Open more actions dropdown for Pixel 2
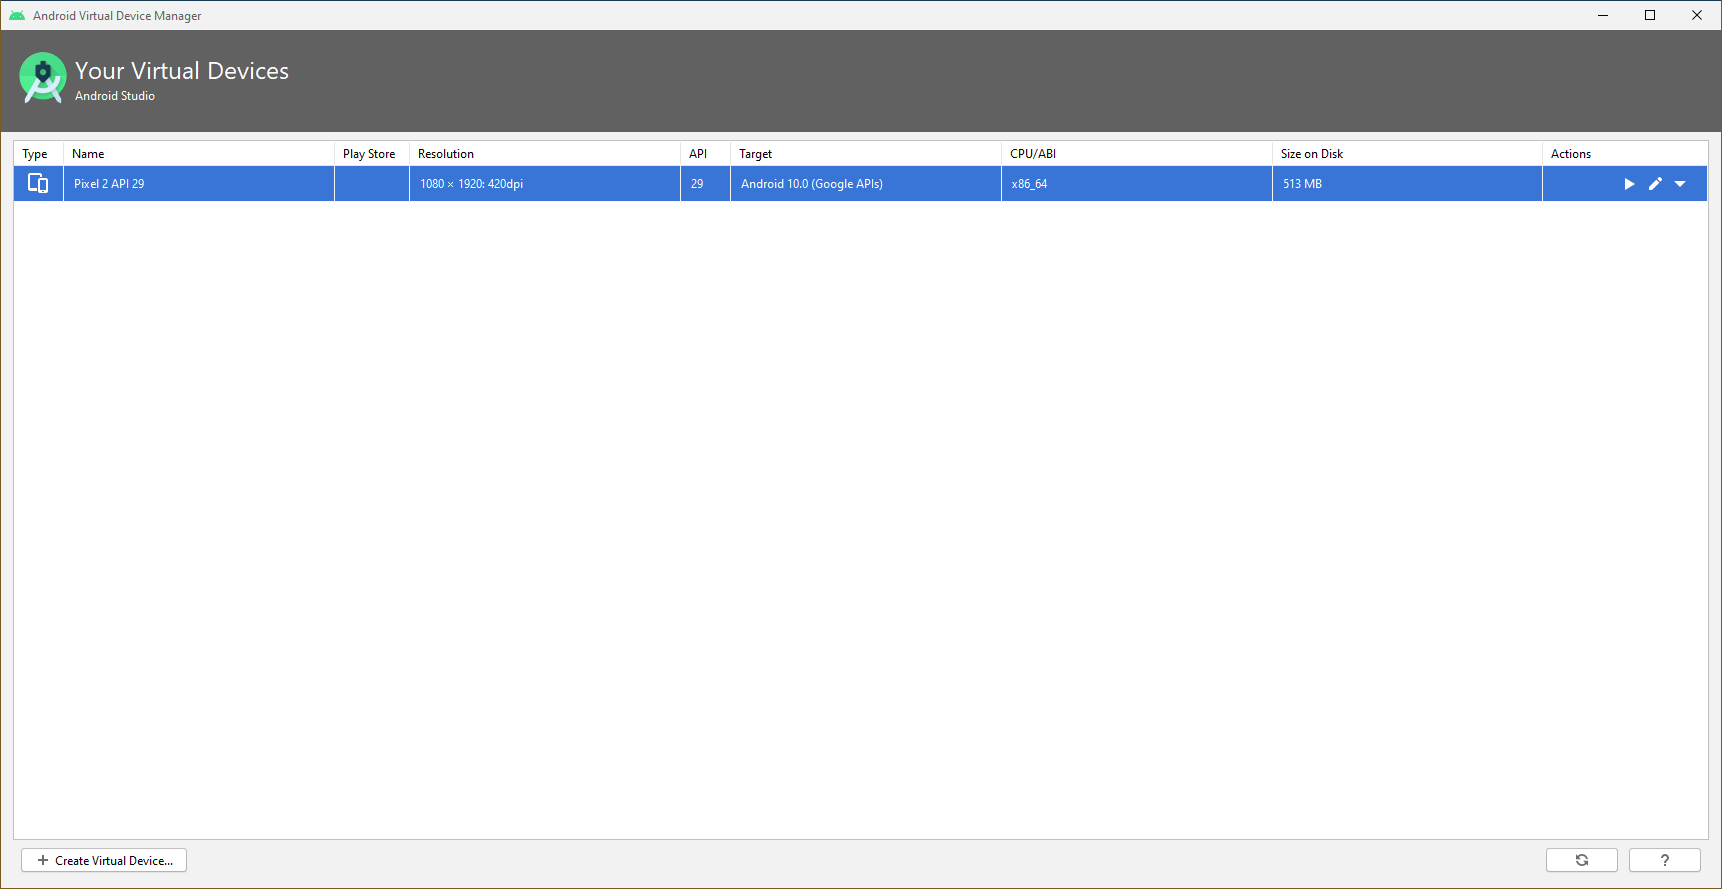The width and height of the screenshot is (1722, 889). (1680, 184)
